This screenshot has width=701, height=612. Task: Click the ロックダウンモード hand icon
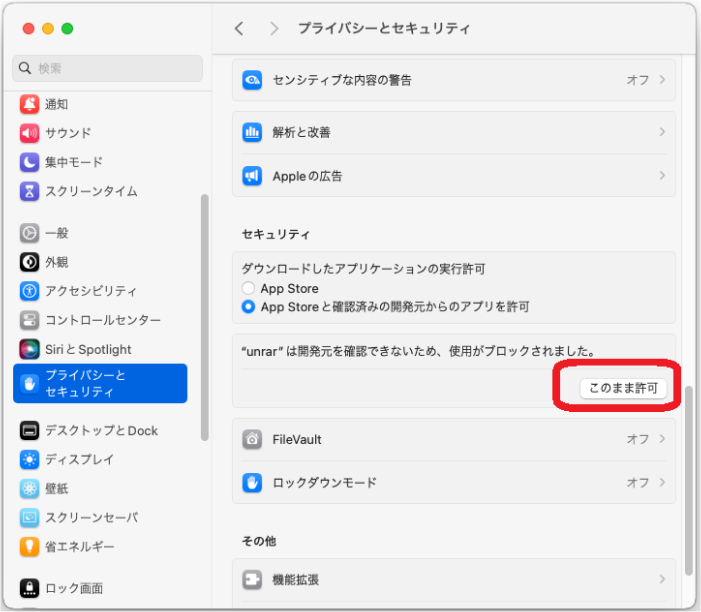tap(252, 482)
